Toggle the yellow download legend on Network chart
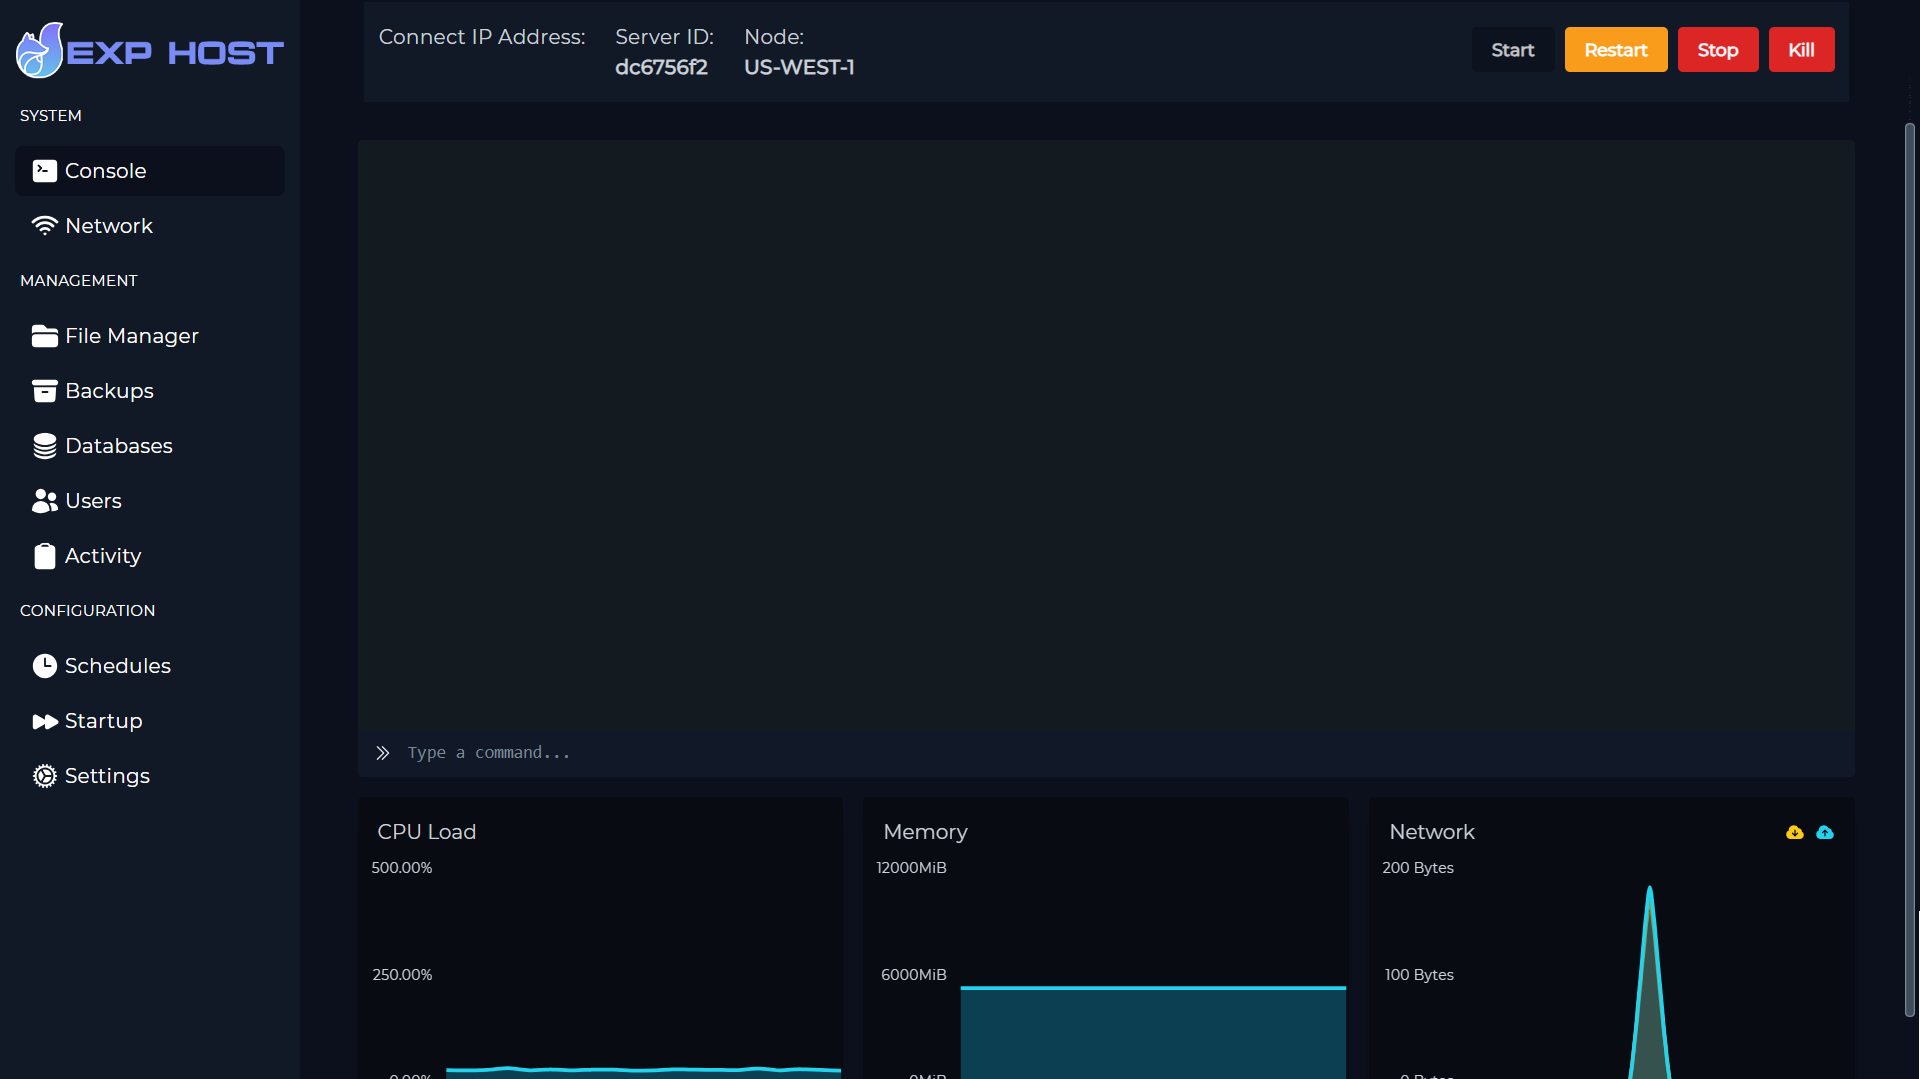 click(x=1795, y=831)
